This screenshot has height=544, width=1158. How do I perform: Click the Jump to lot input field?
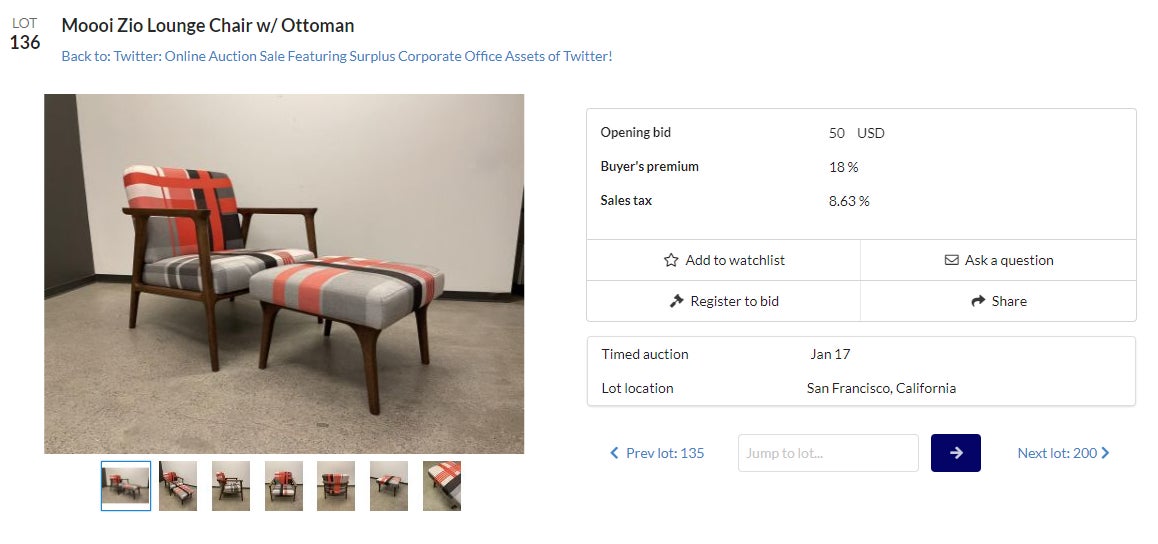coord(827,453)
